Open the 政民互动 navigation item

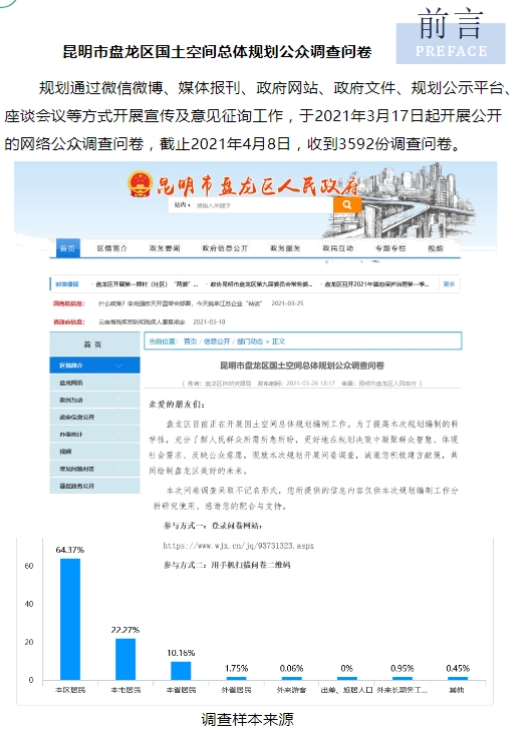(338, 248)
